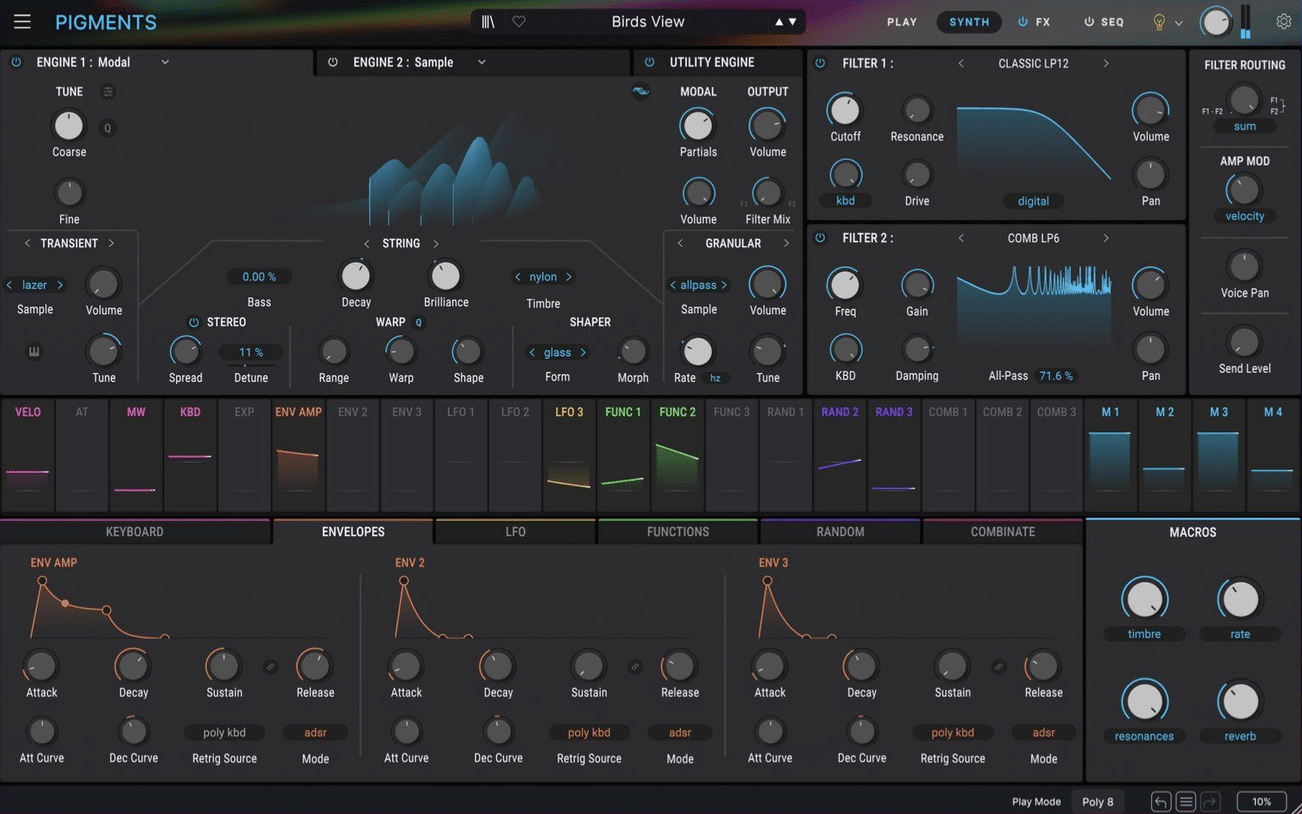Toggle the Engine 1 power button
Screen dimensions: 1302x814
pyautogui.click(x=16, y=62)
